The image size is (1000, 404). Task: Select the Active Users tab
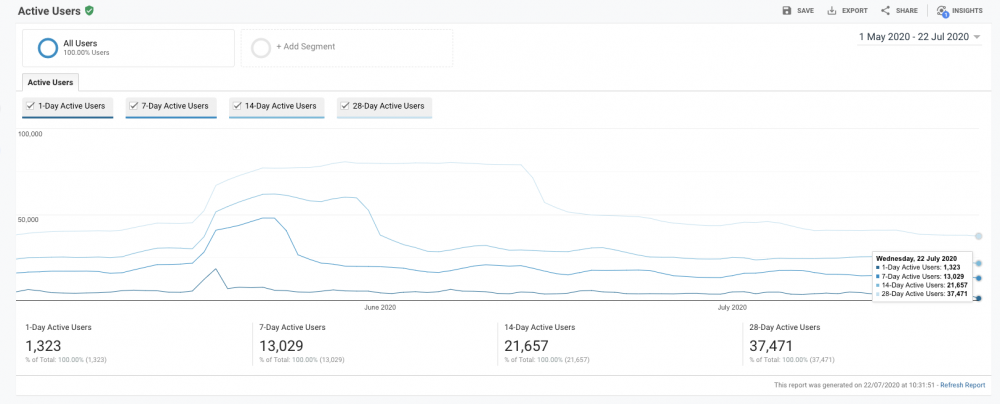[x=49, y=83]
